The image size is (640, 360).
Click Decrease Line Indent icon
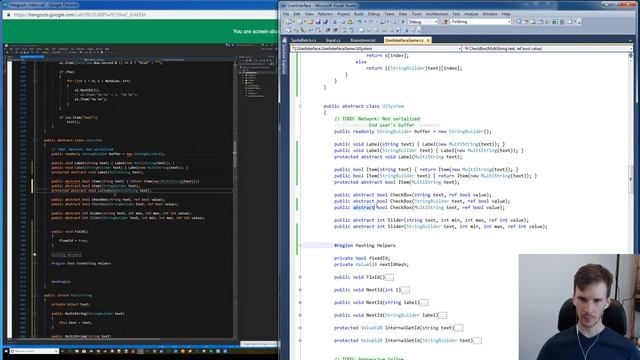pos(328,30)
